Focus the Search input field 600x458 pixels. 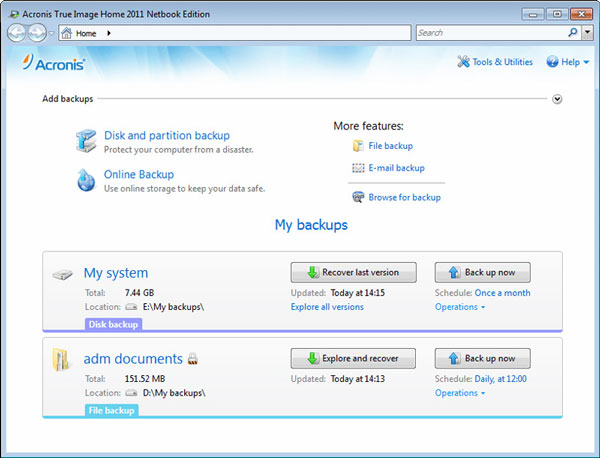[490, 33]
